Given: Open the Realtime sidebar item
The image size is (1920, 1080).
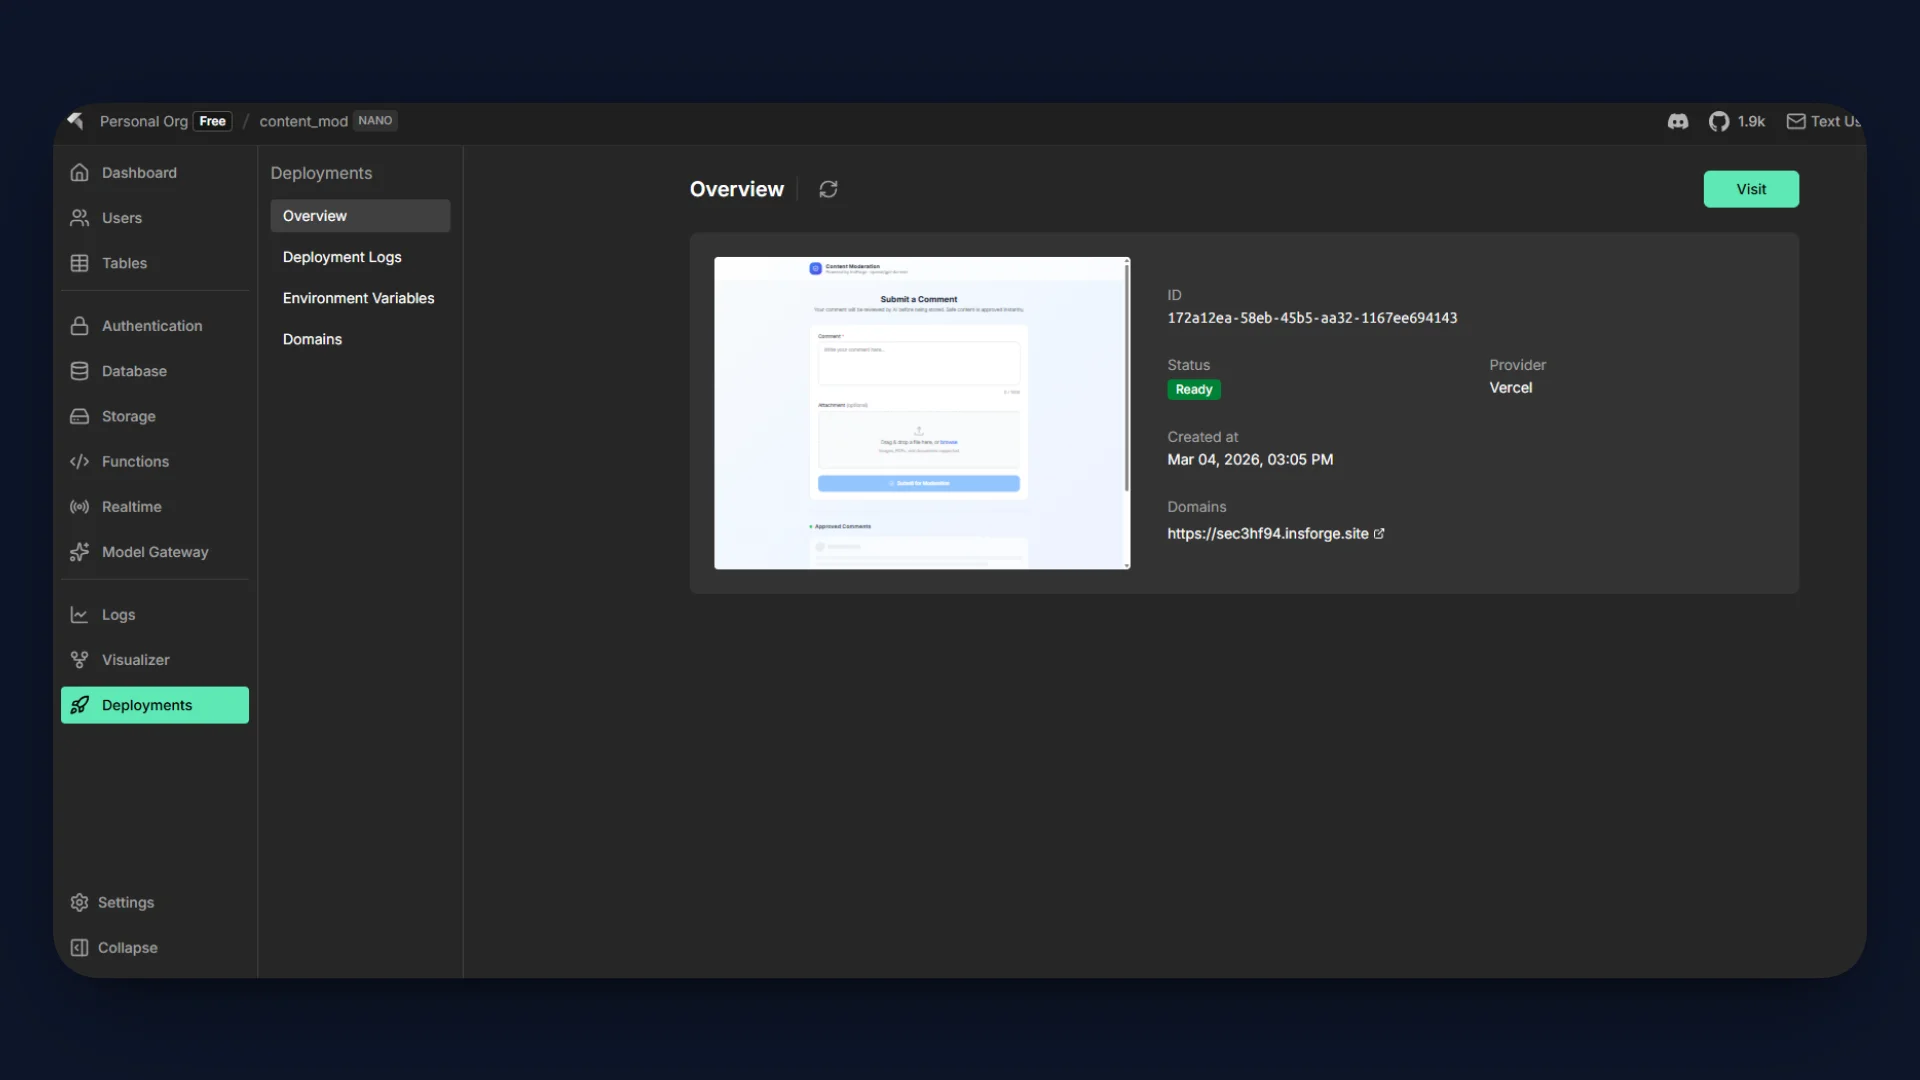Looking at the screenshot, I should click(131, 507).
